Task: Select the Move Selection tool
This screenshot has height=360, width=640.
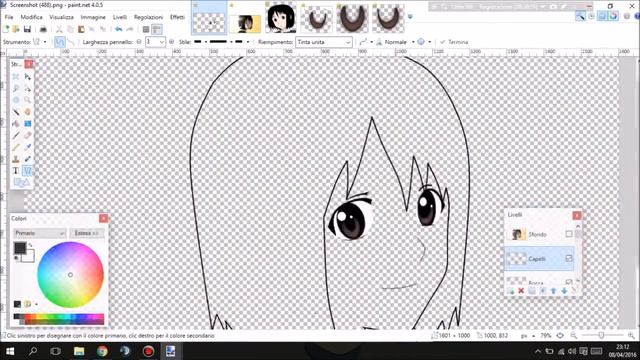Action: [x=27, y=89]
